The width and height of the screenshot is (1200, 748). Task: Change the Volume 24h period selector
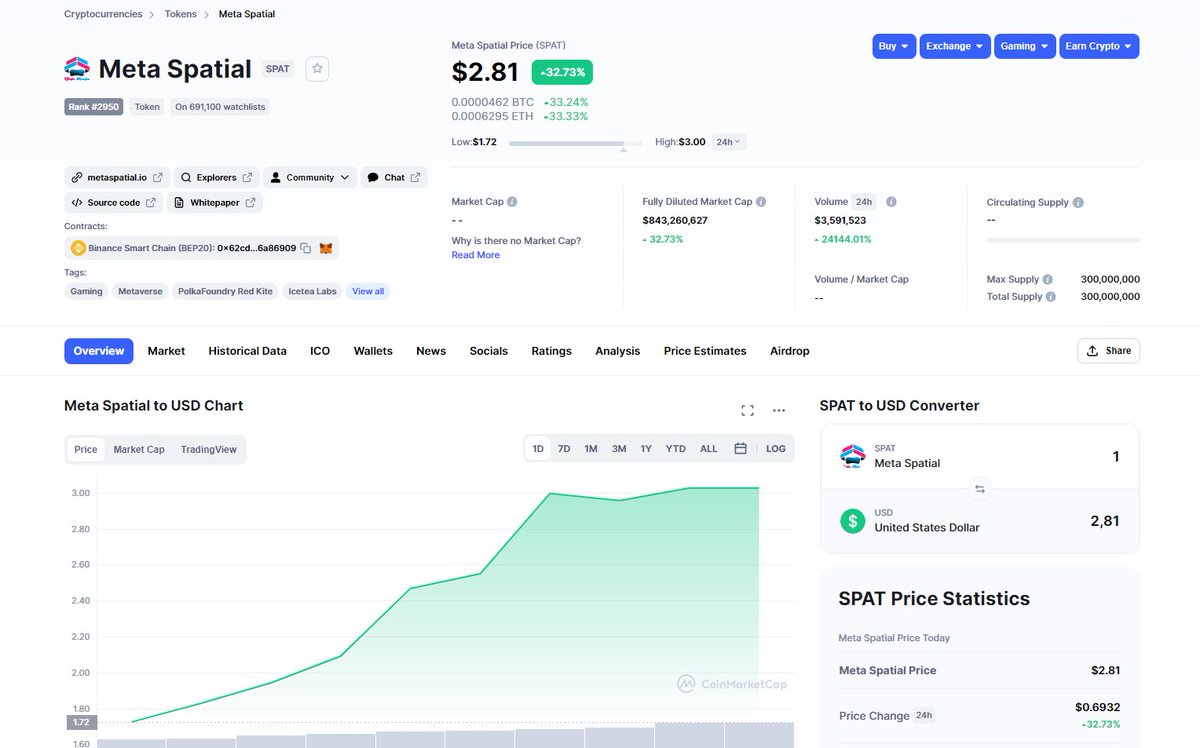[x=864, y=202]
